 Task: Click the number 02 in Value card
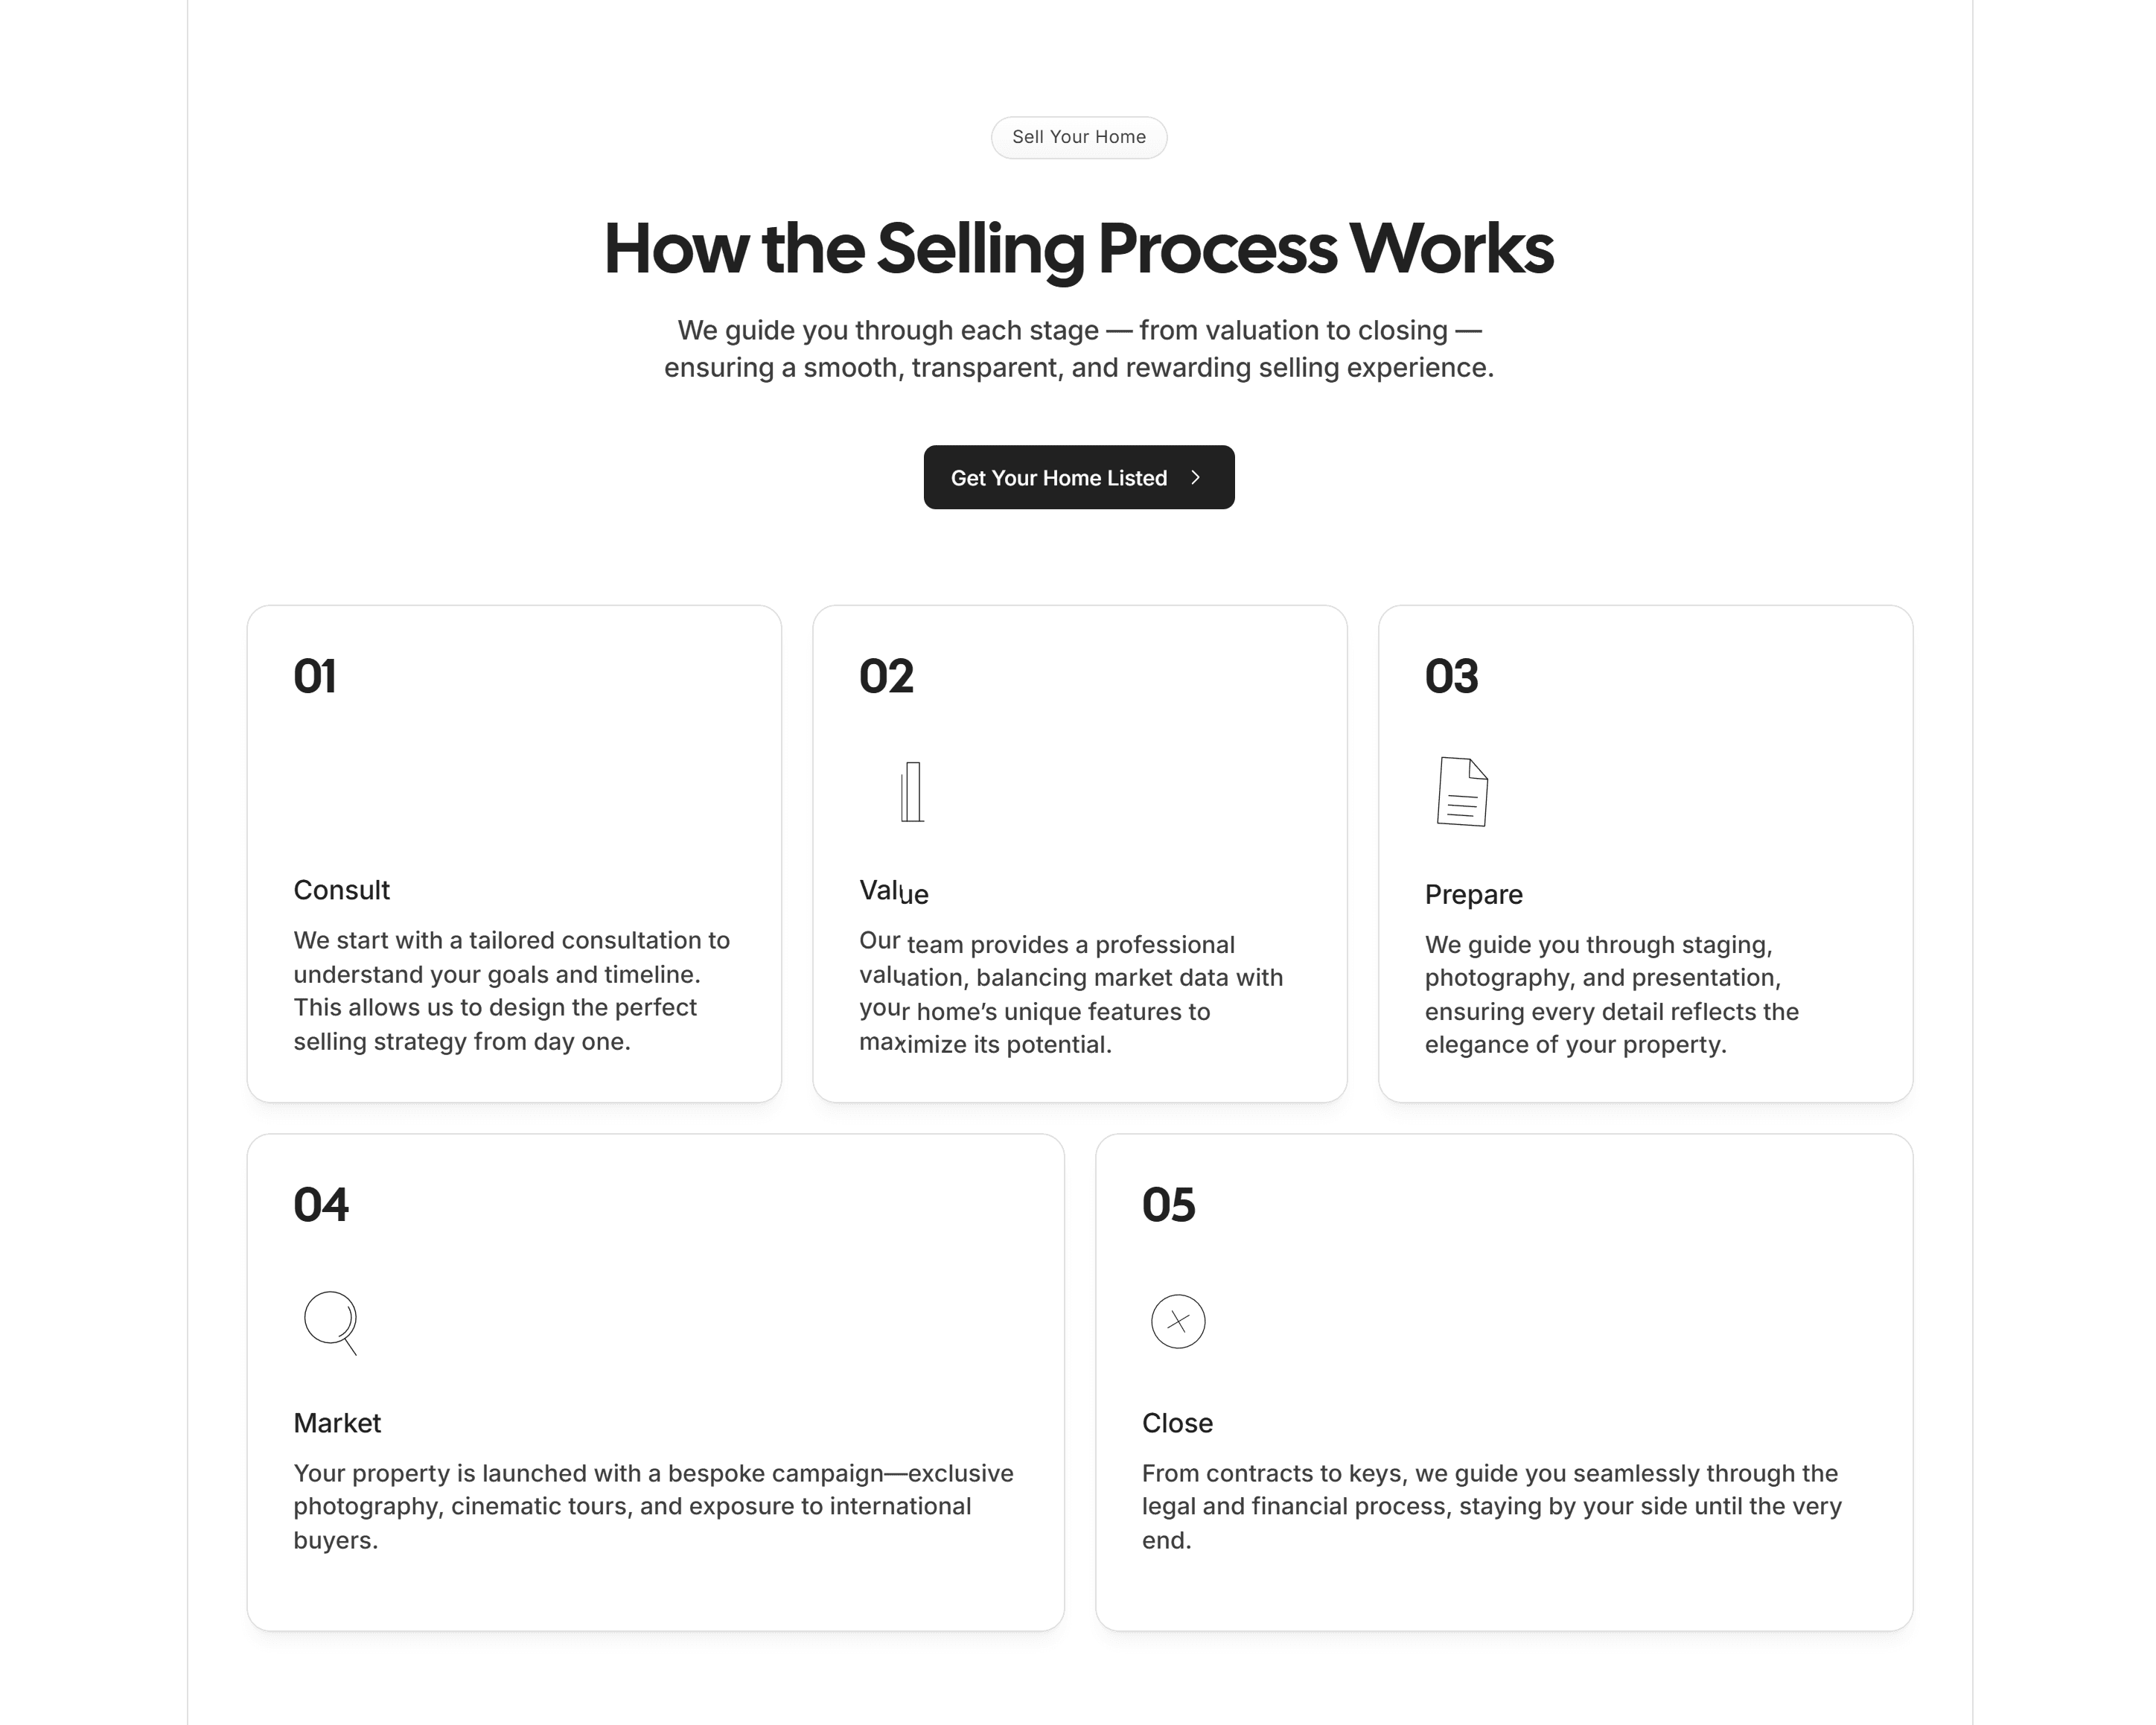(x=886, y=676)
